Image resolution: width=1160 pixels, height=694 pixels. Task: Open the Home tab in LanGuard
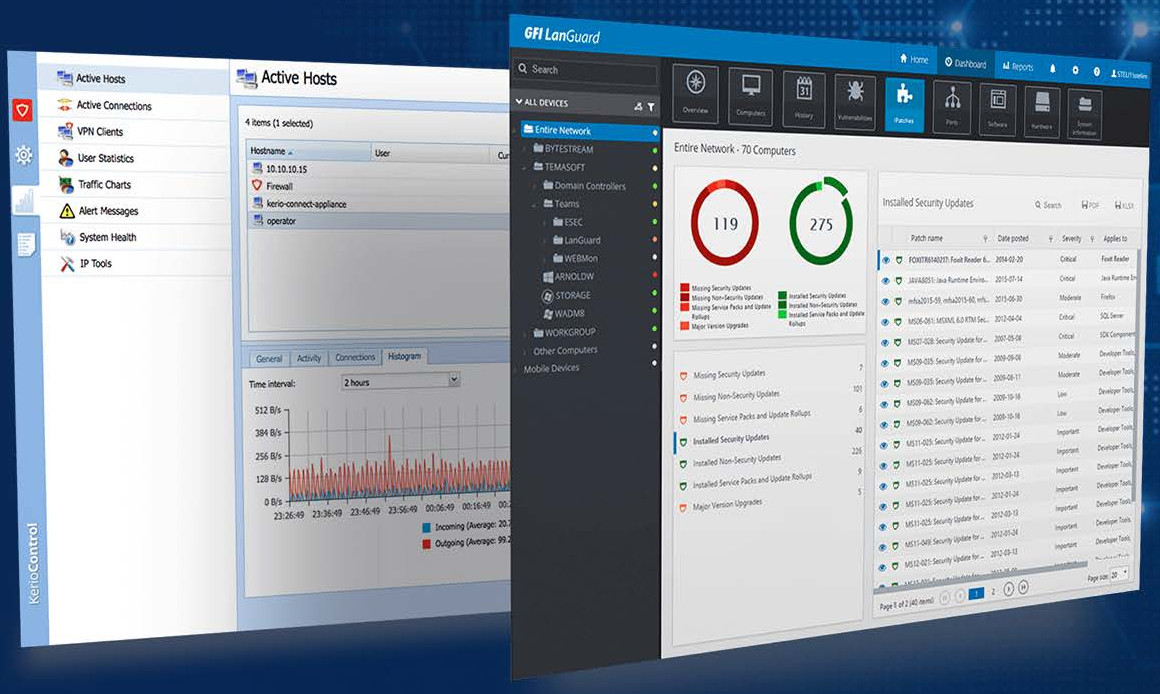914,59
